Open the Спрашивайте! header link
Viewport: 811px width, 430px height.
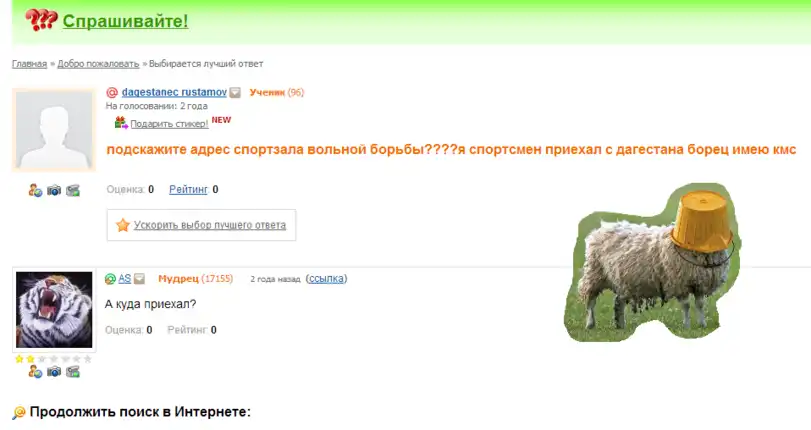pos(125,21)
